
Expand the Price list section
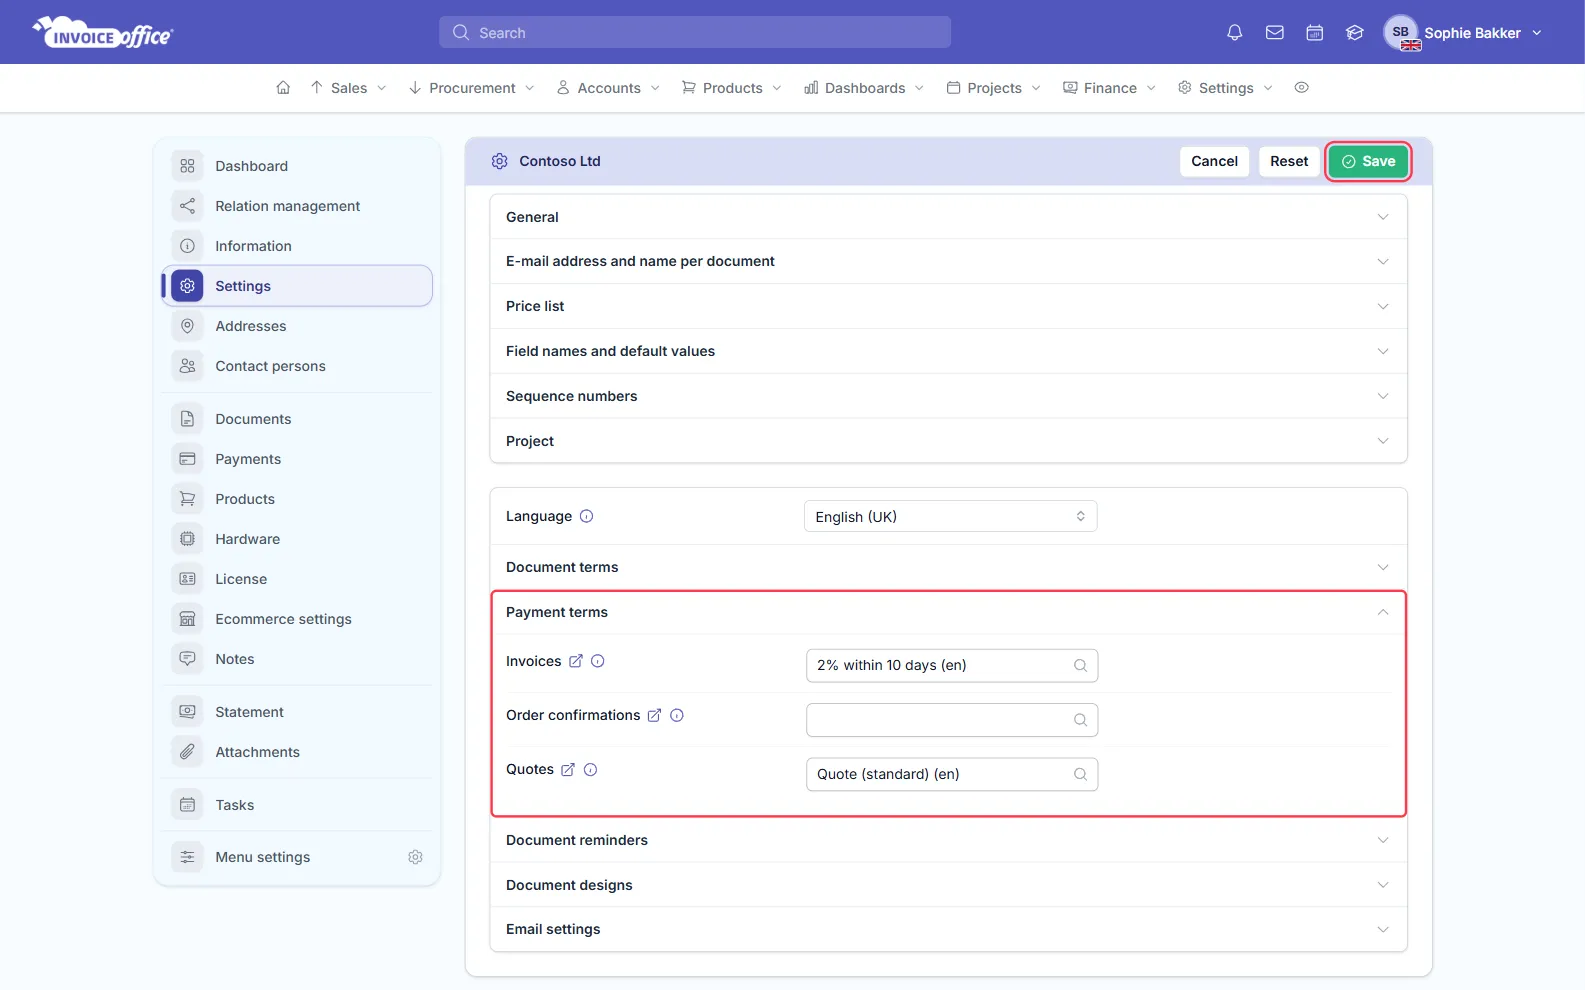coord(948,306)
